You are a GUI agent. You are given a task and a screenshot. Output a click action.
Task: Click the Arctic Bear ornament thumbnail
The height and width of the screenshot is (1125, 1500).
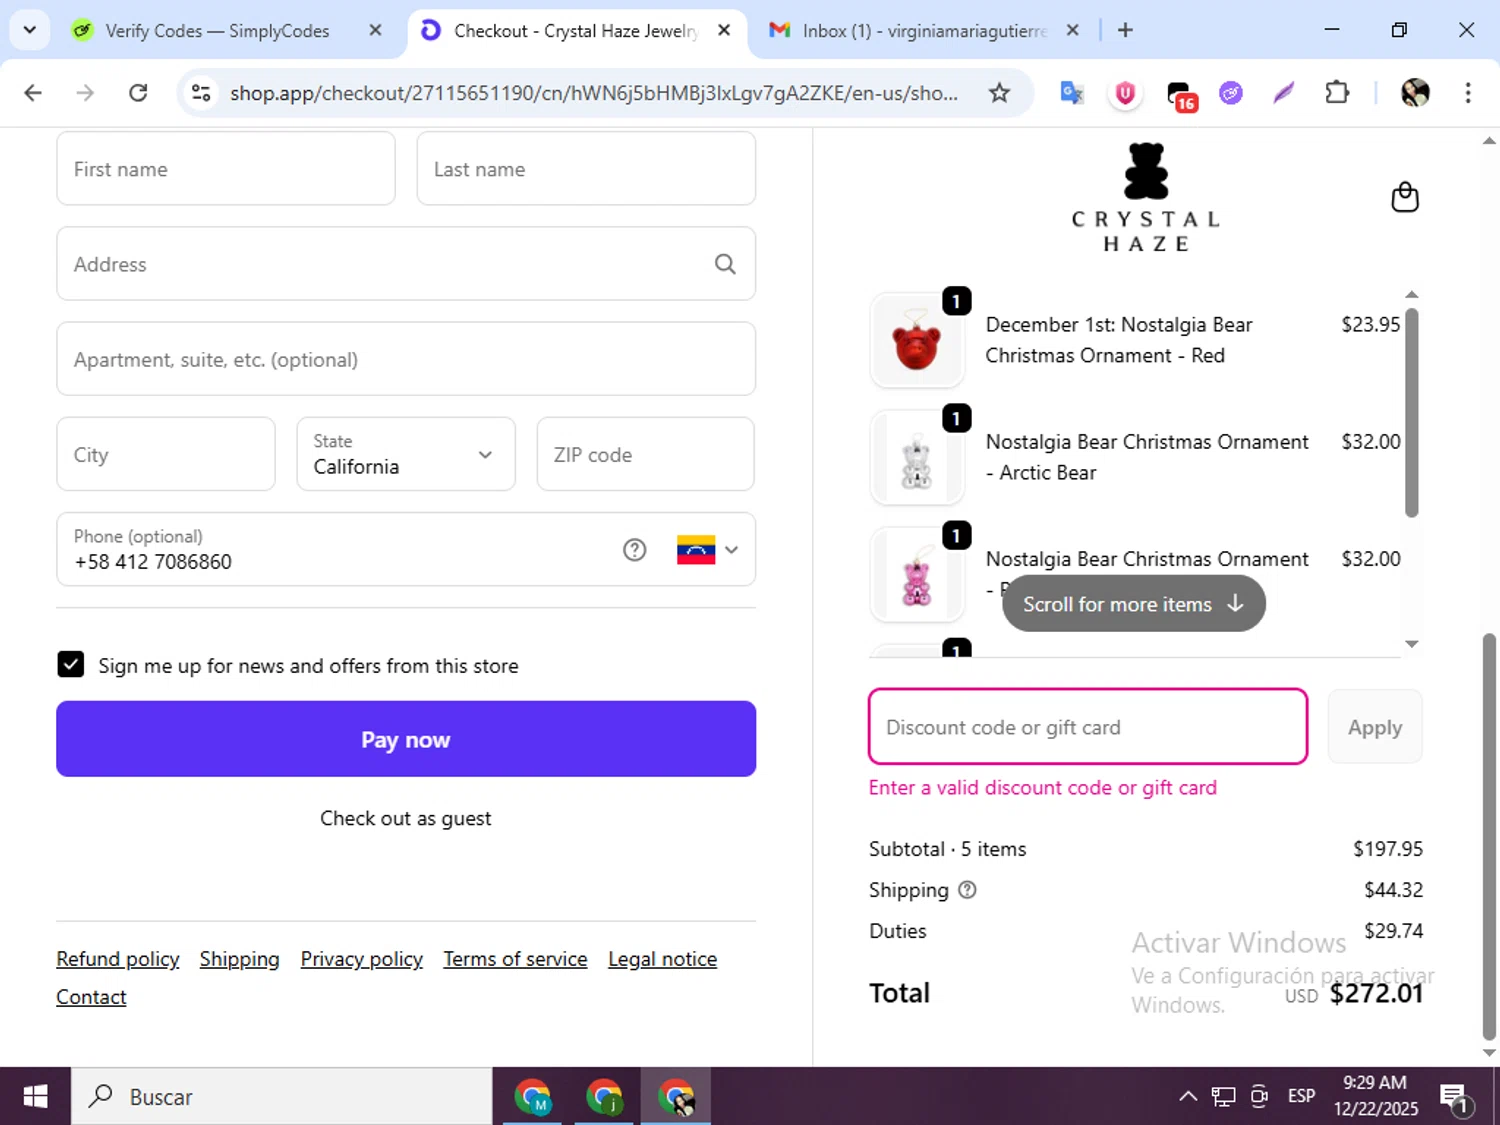(x=917, y=458)
